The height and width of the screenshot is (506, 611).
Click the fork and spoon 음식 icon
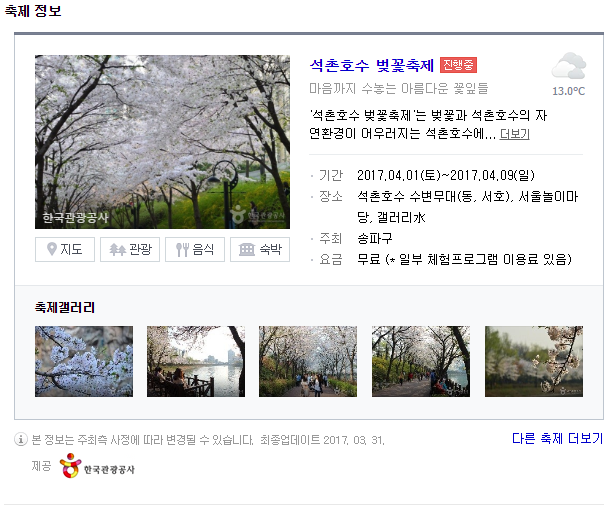click(182, 250)
